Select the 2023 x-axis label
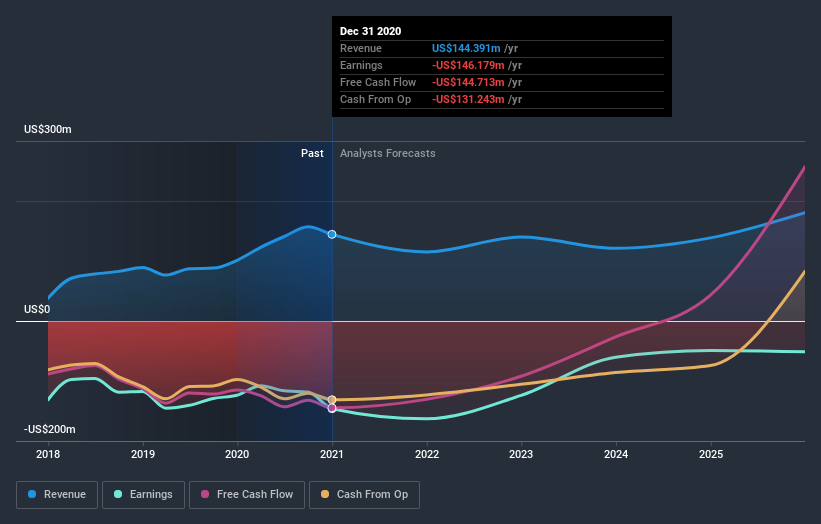This screenshot has width=821, height=524. 521,454
